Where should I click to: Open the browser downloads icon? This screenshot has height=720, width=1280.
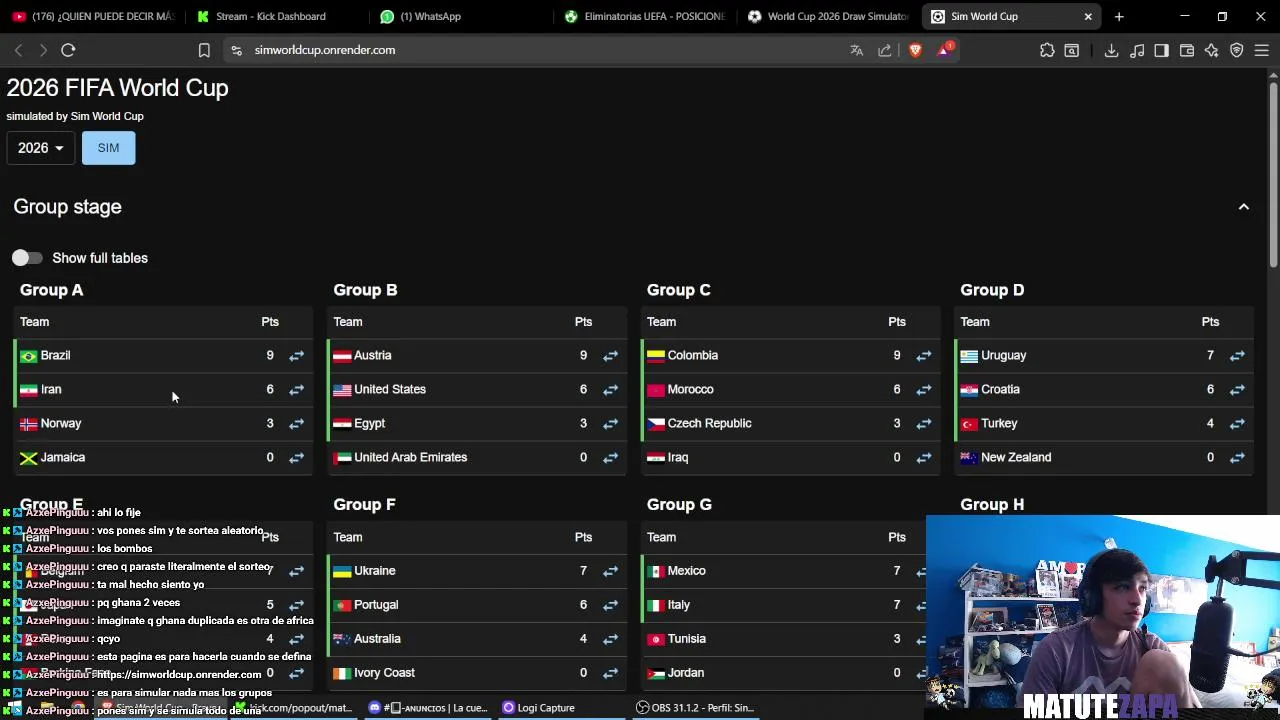point(1111,50)
